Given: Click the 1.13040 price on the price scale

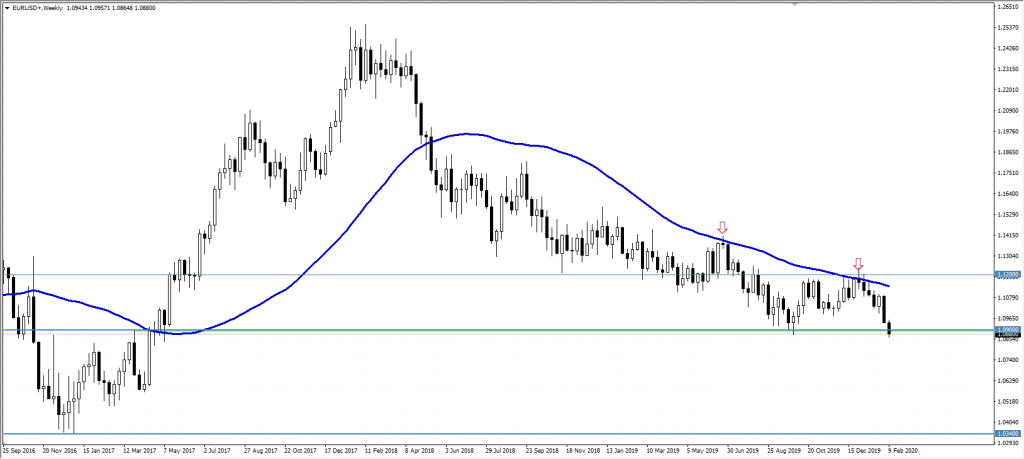Looking at the screenshot, I should [x=1008, y=256].
